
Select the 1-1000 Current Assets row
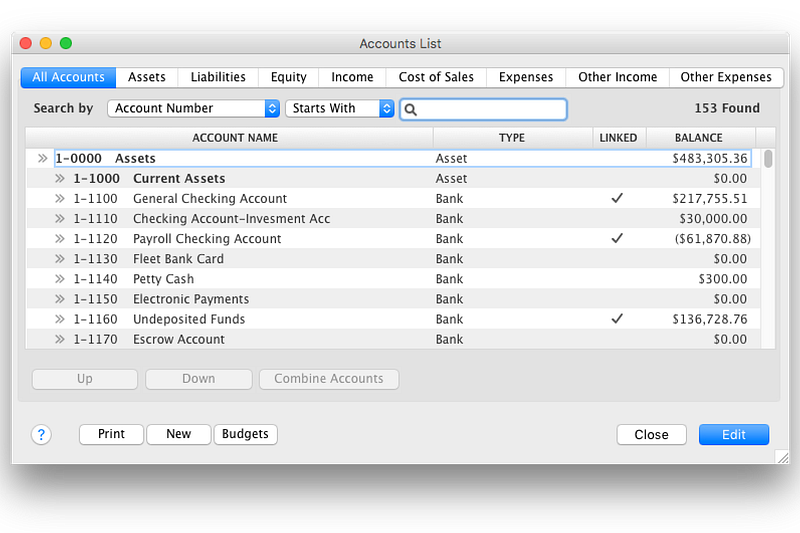click(393, 179)
